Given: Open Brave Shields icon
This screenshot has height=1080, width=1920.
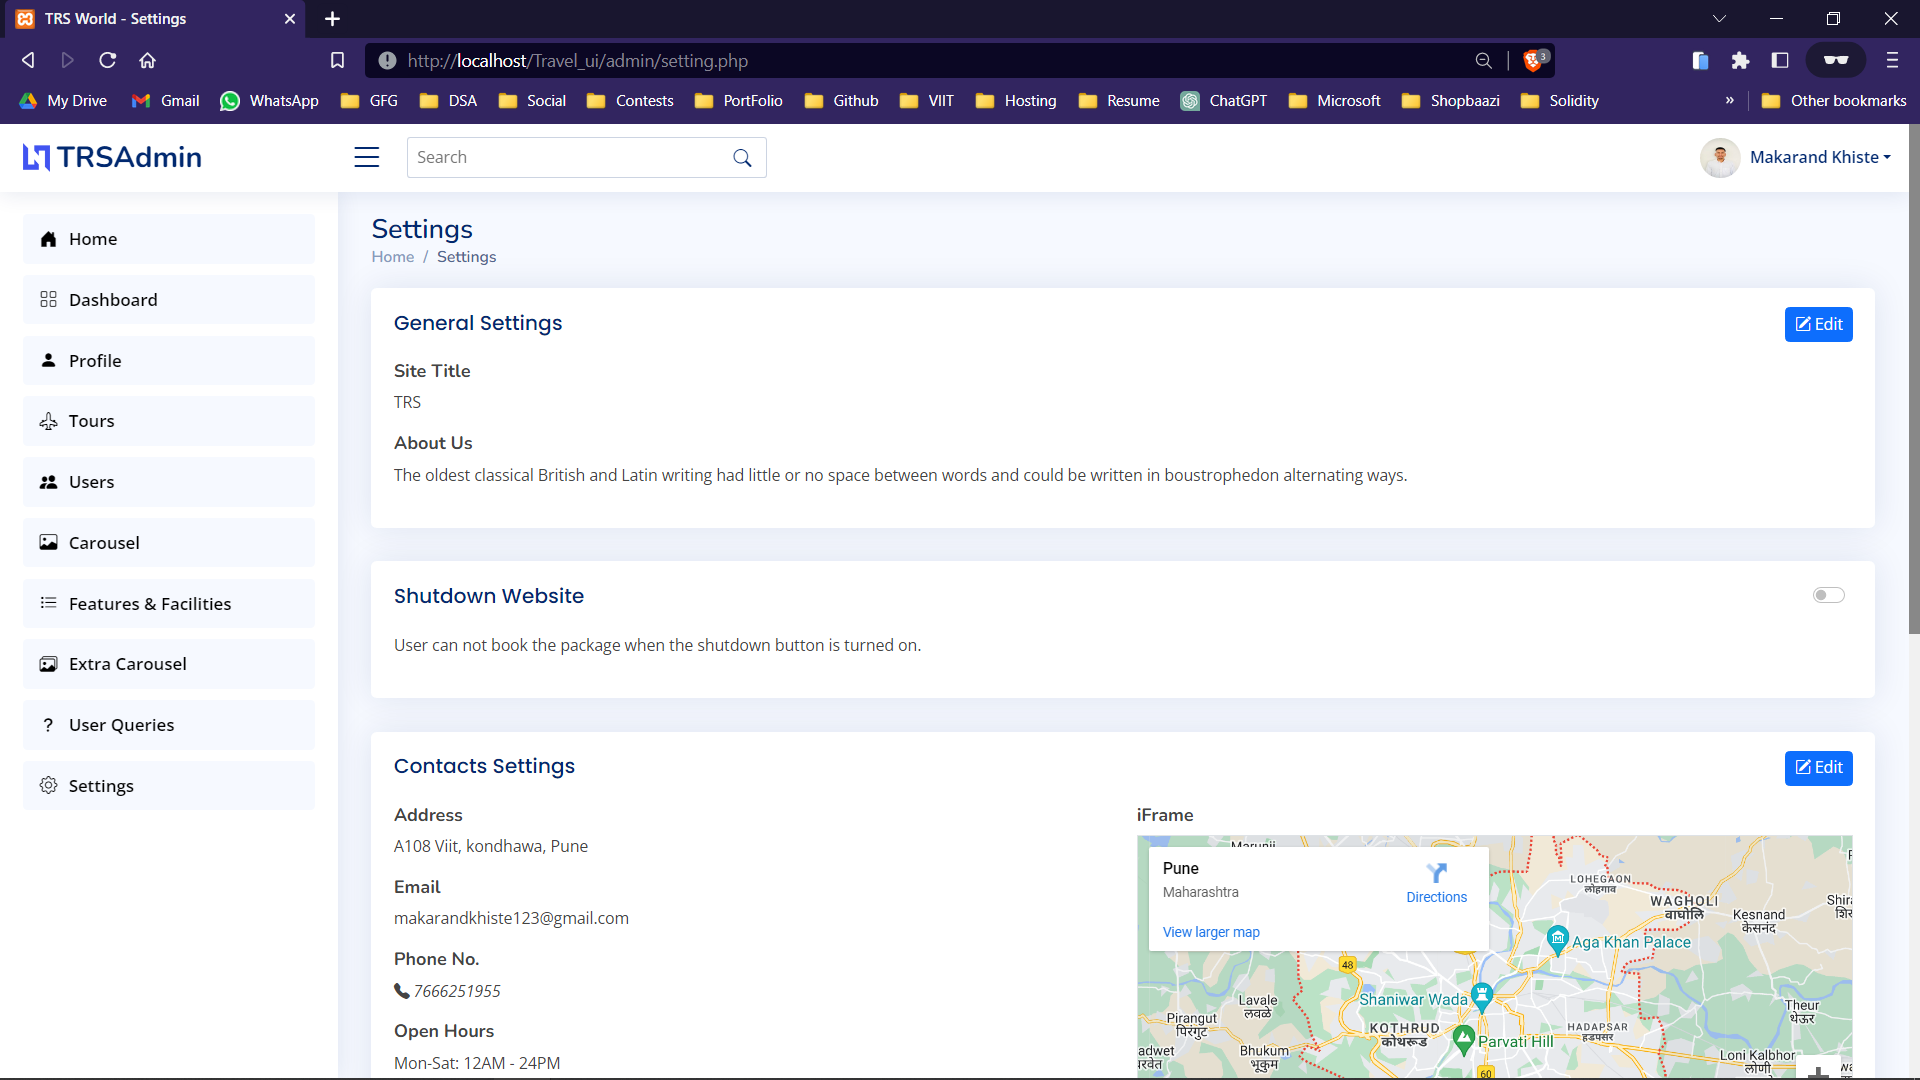Looking at the screenshot, I should click(x=1535, y=61).
